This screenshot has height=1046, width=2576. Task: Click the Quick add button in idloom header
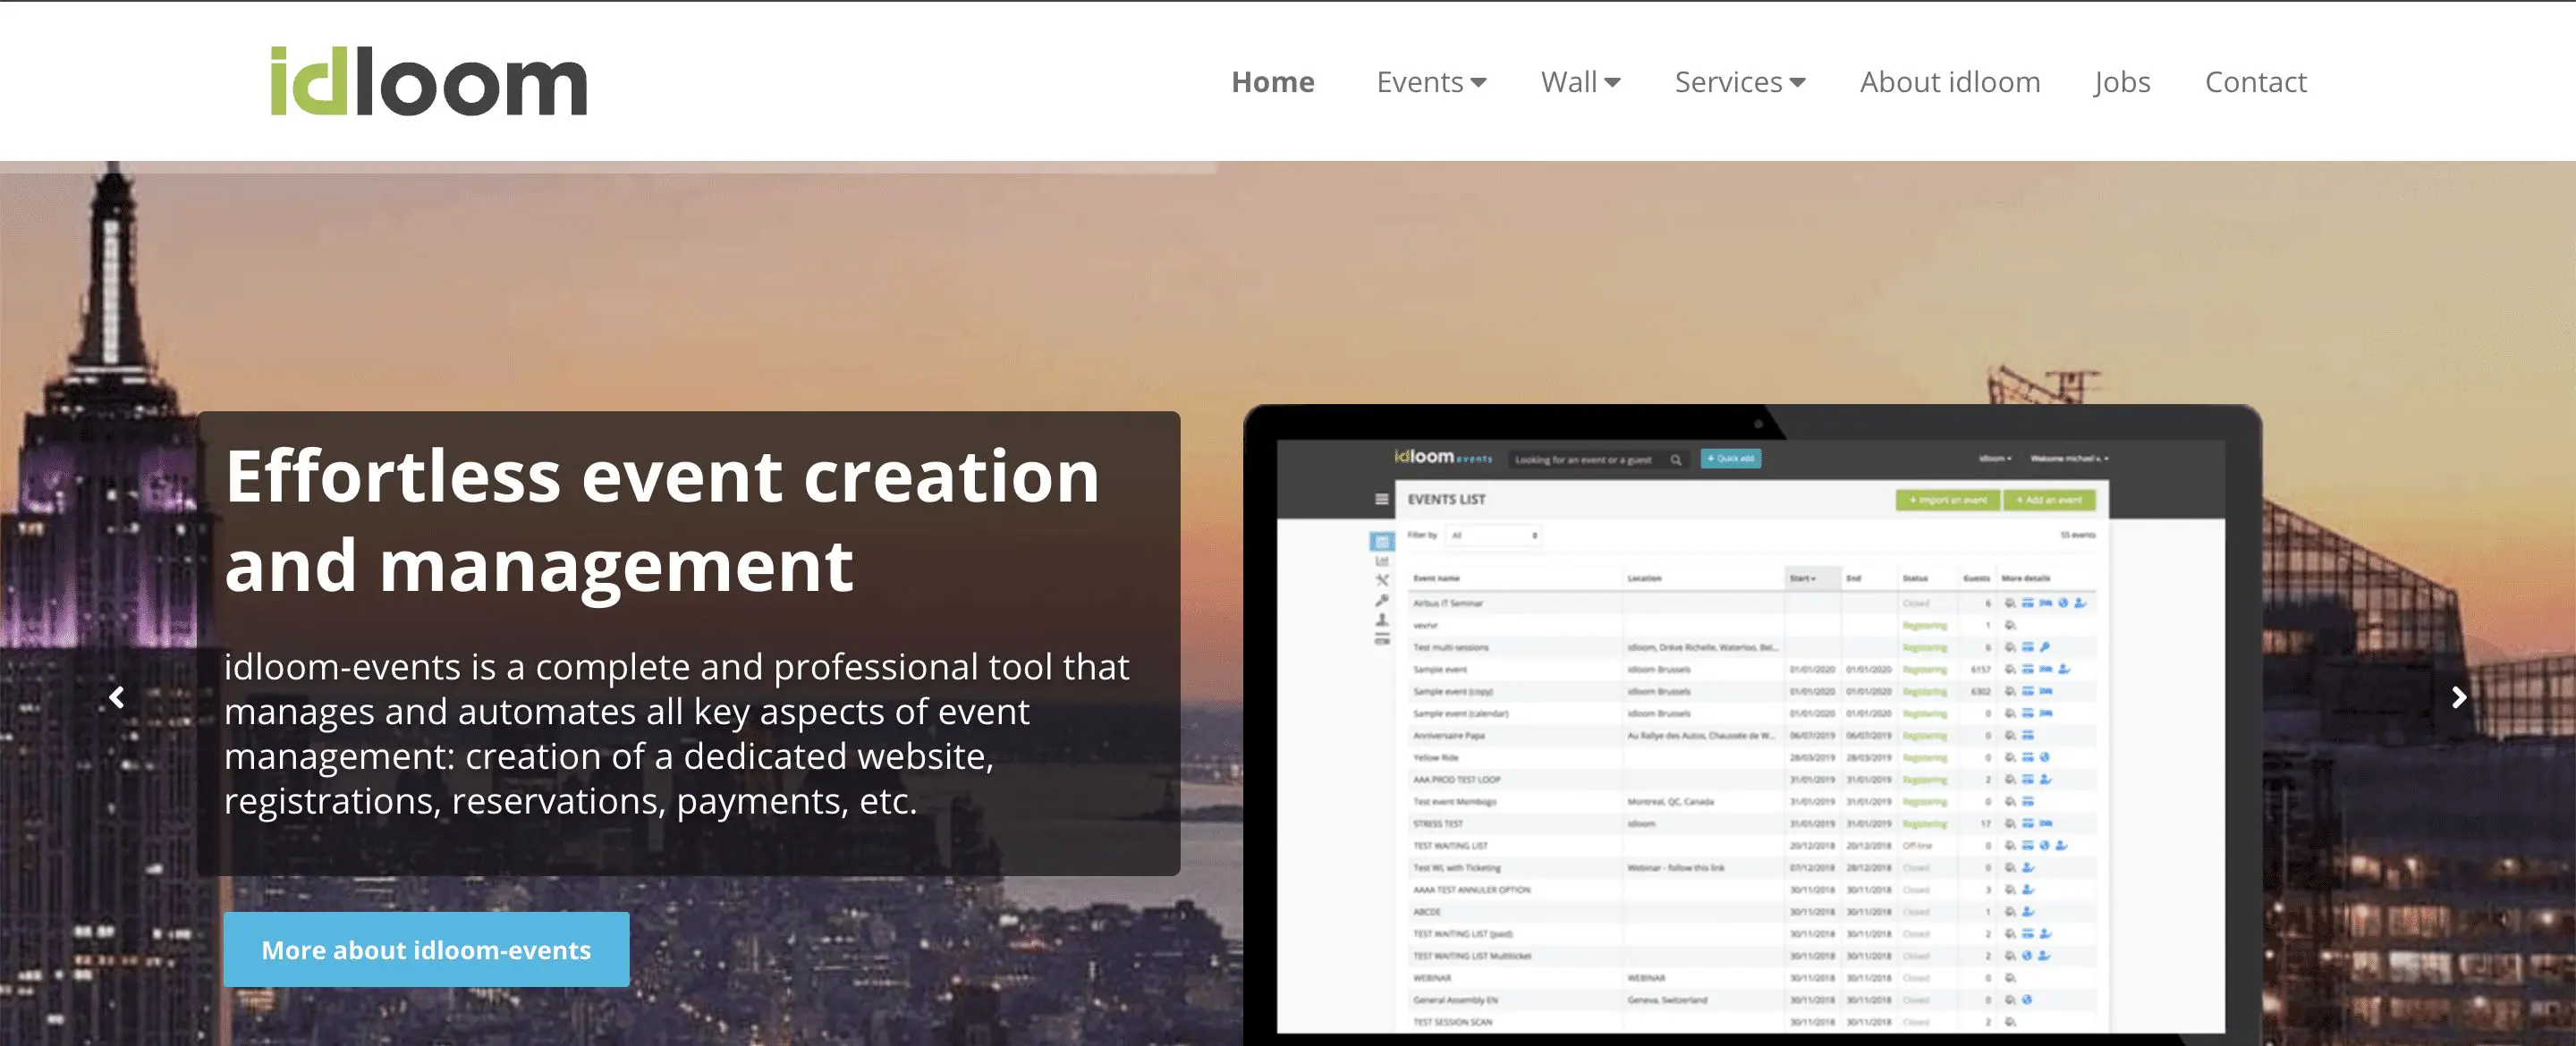[x=1733, y=457]
